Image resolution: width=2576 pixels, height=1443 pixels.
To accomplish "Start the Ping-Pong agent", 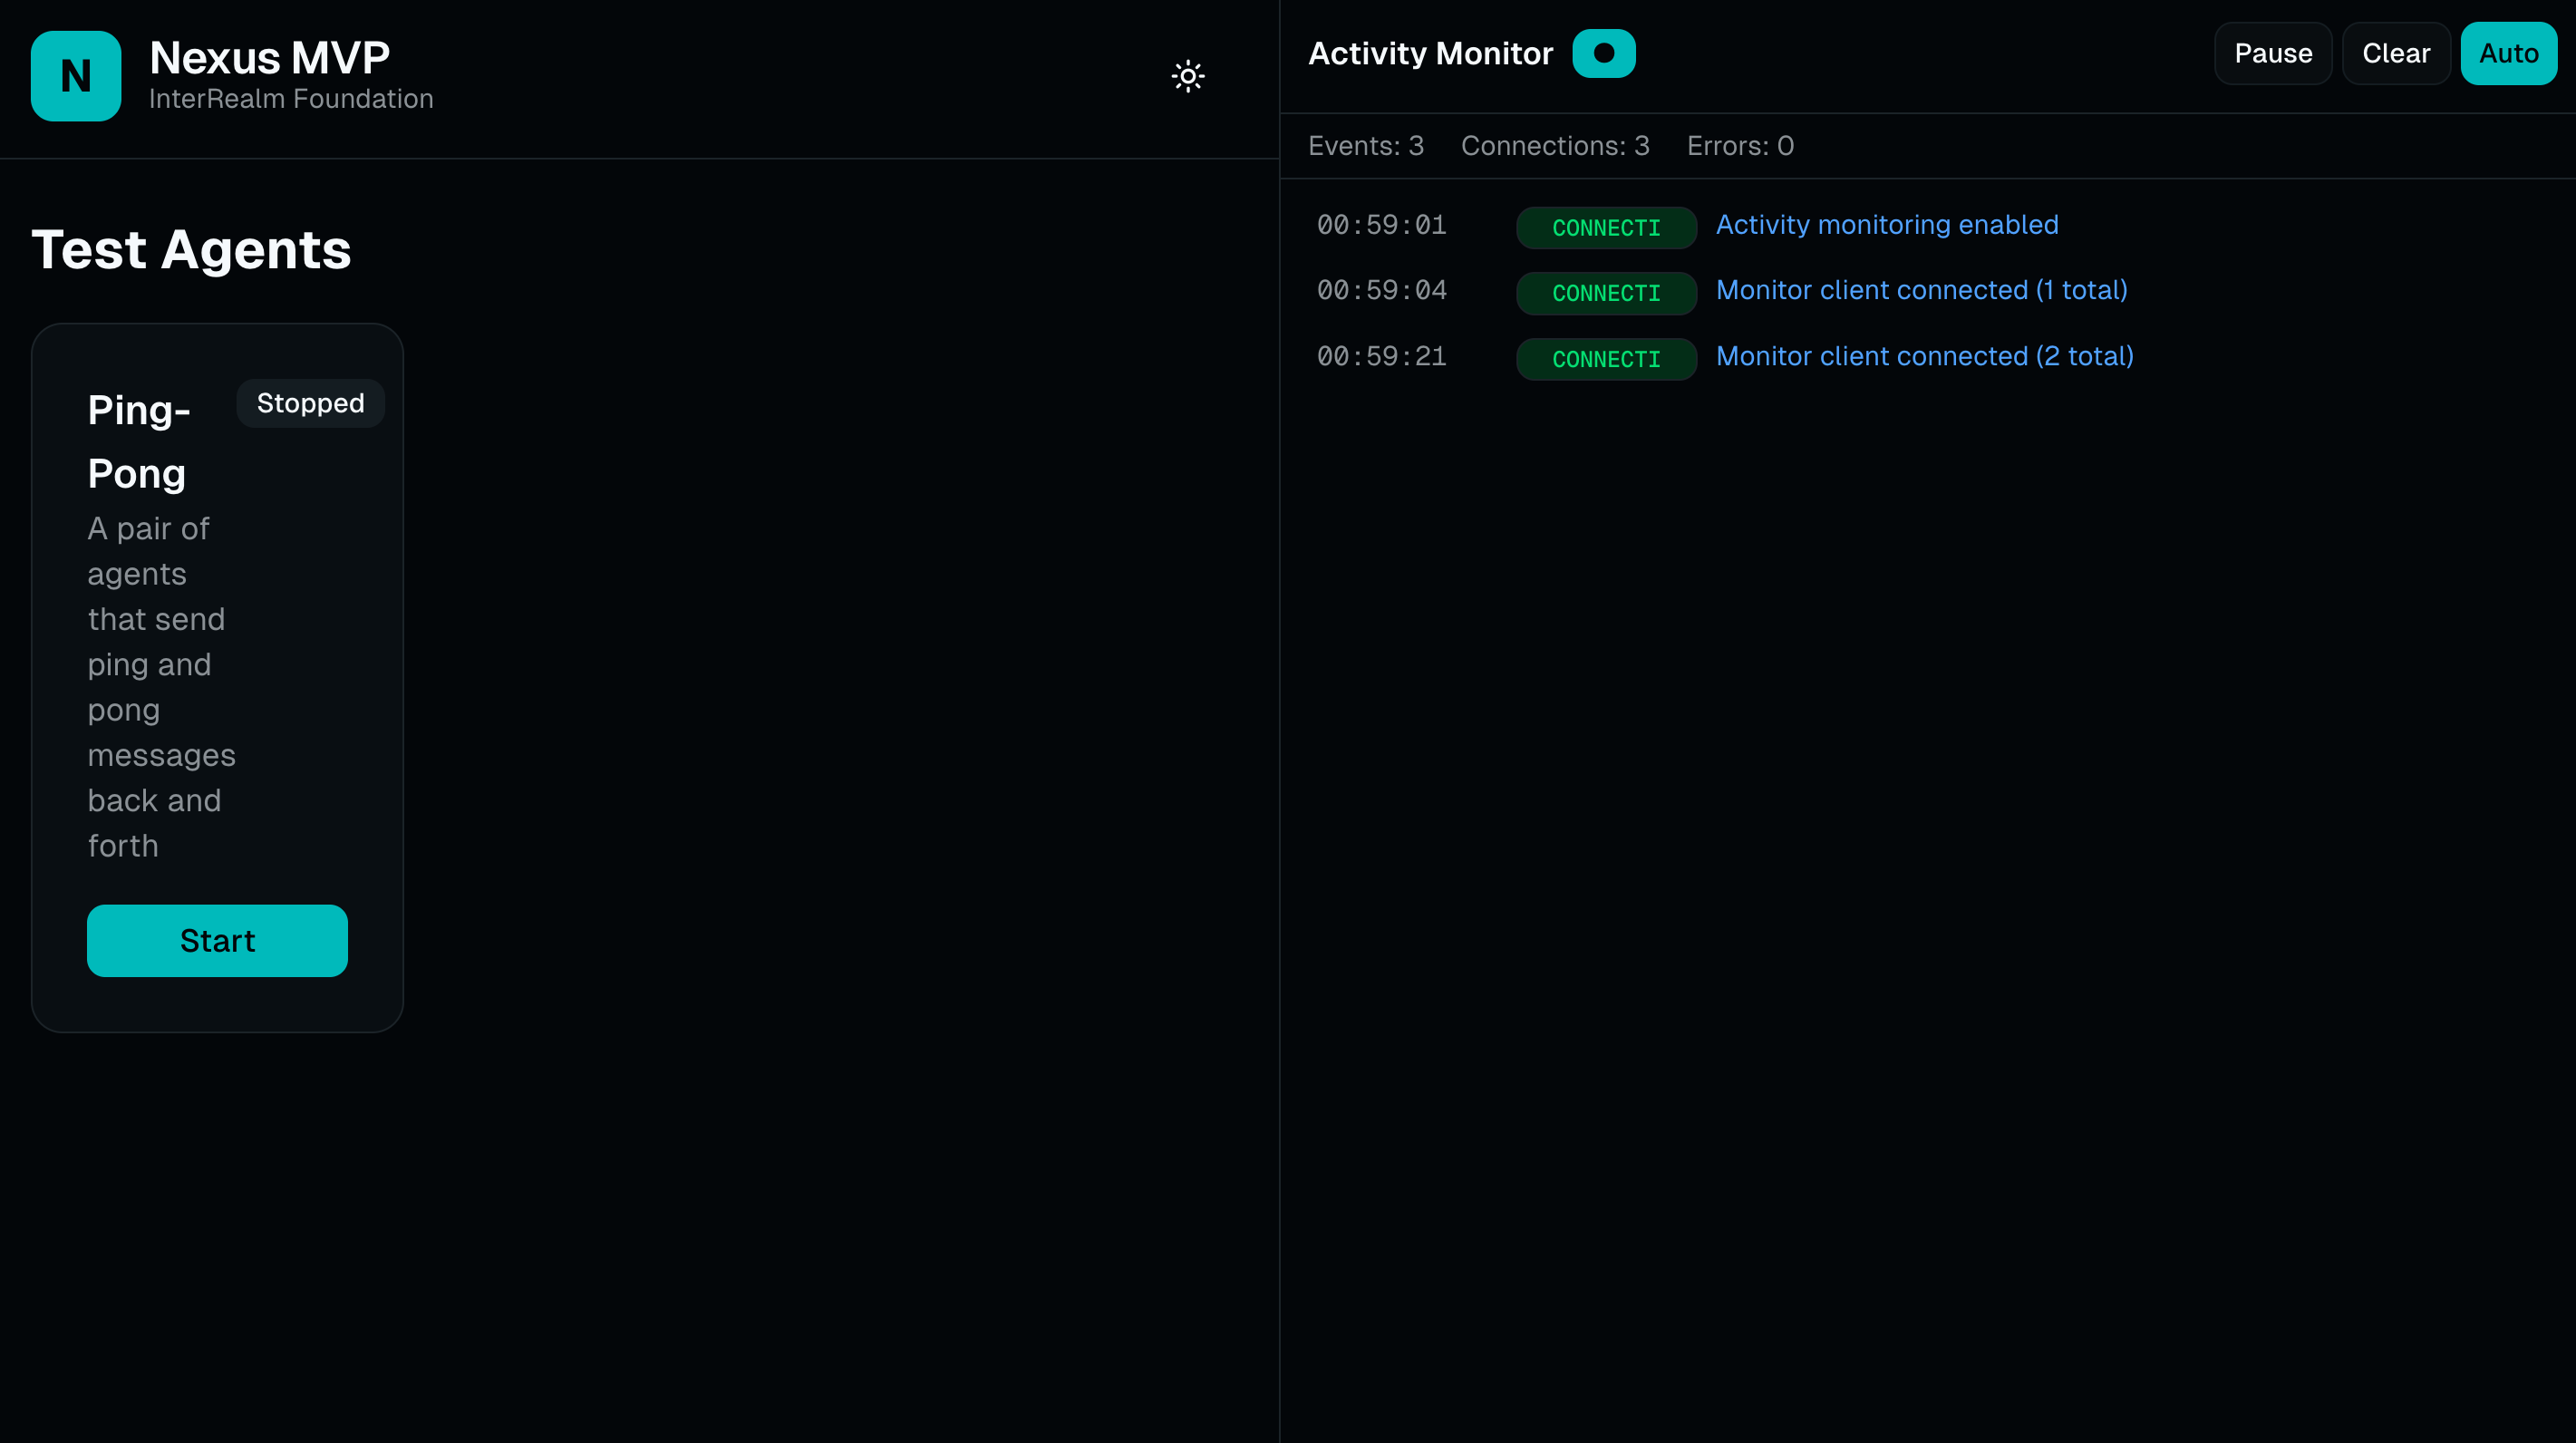I will coord(217,940).
